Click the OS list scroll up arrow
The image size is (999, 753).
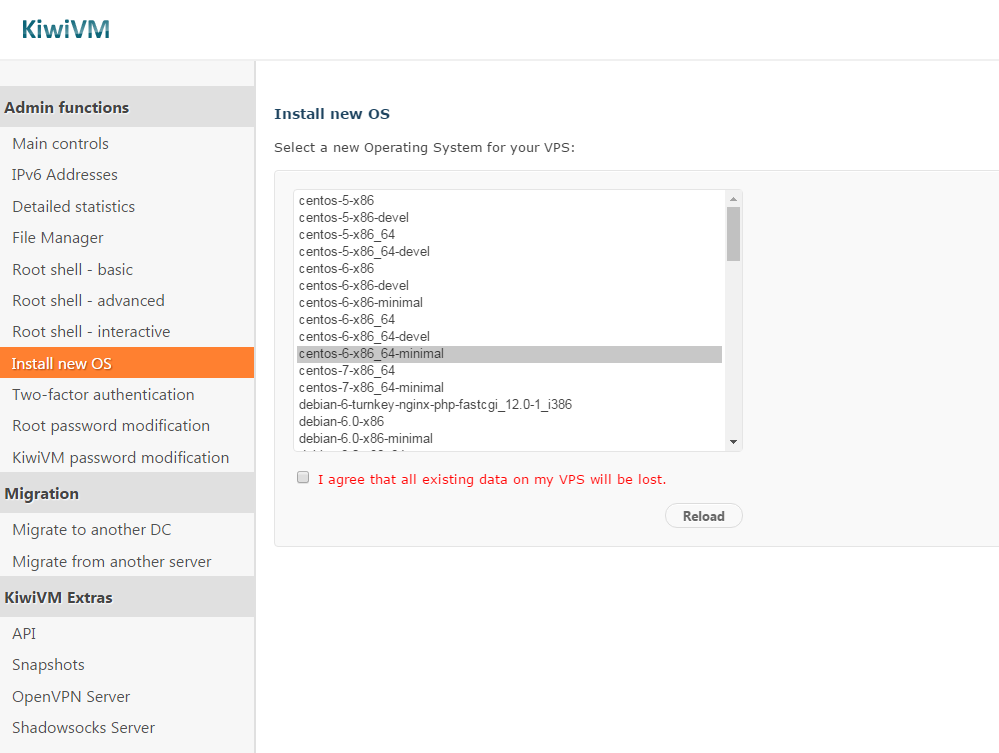(733, 199)
